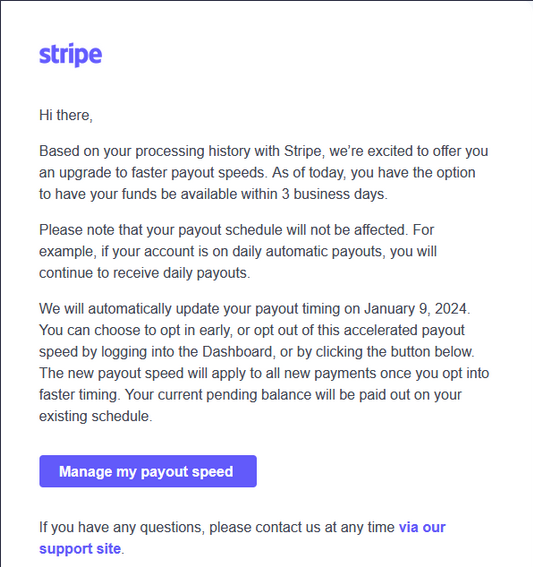533x567 pixels.
Task: Click the sentence starting "Please note that"
Action: pos(222,230)
